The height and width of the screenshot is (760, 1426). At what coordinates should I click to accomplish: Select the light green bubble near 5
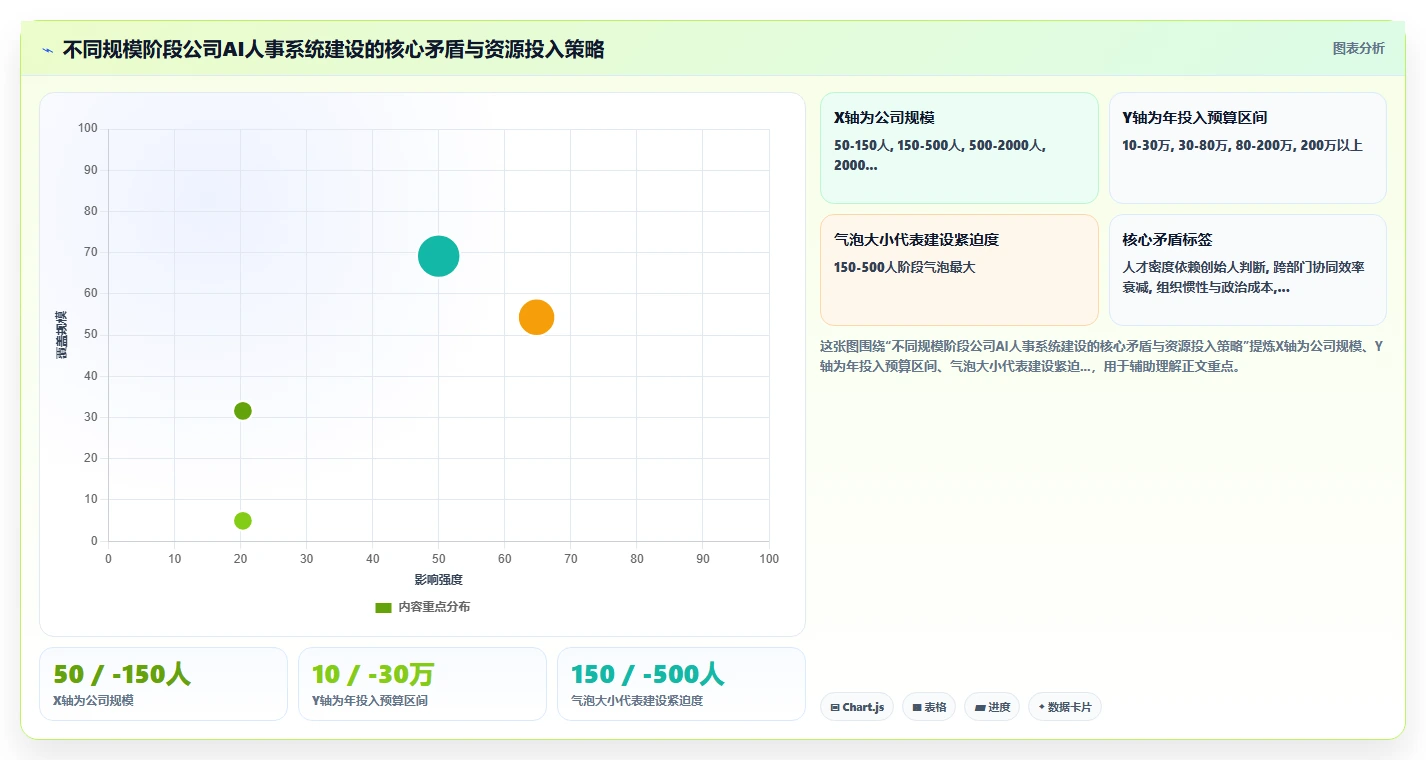click(242, 521)
